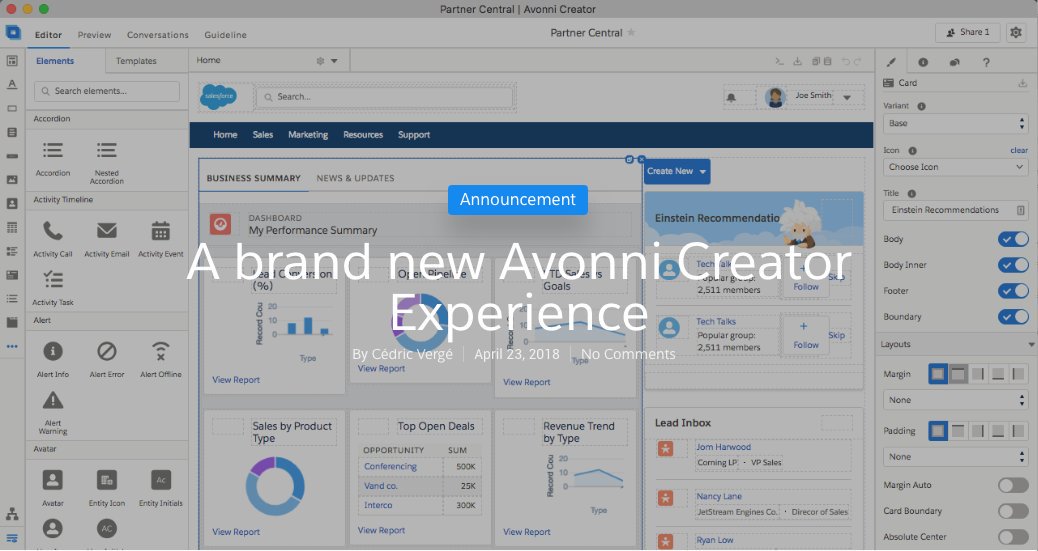This screenshot has height=551, width=1038.
Task: Open the Support nav menu item
Action: coord(414,135)
